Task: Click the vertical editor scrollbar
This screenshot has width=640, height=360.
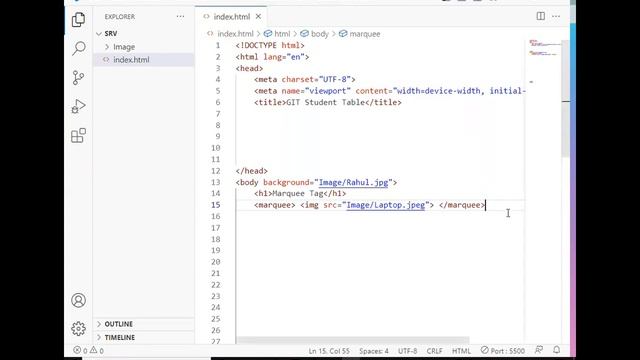Action: click(x=565, y=98)
